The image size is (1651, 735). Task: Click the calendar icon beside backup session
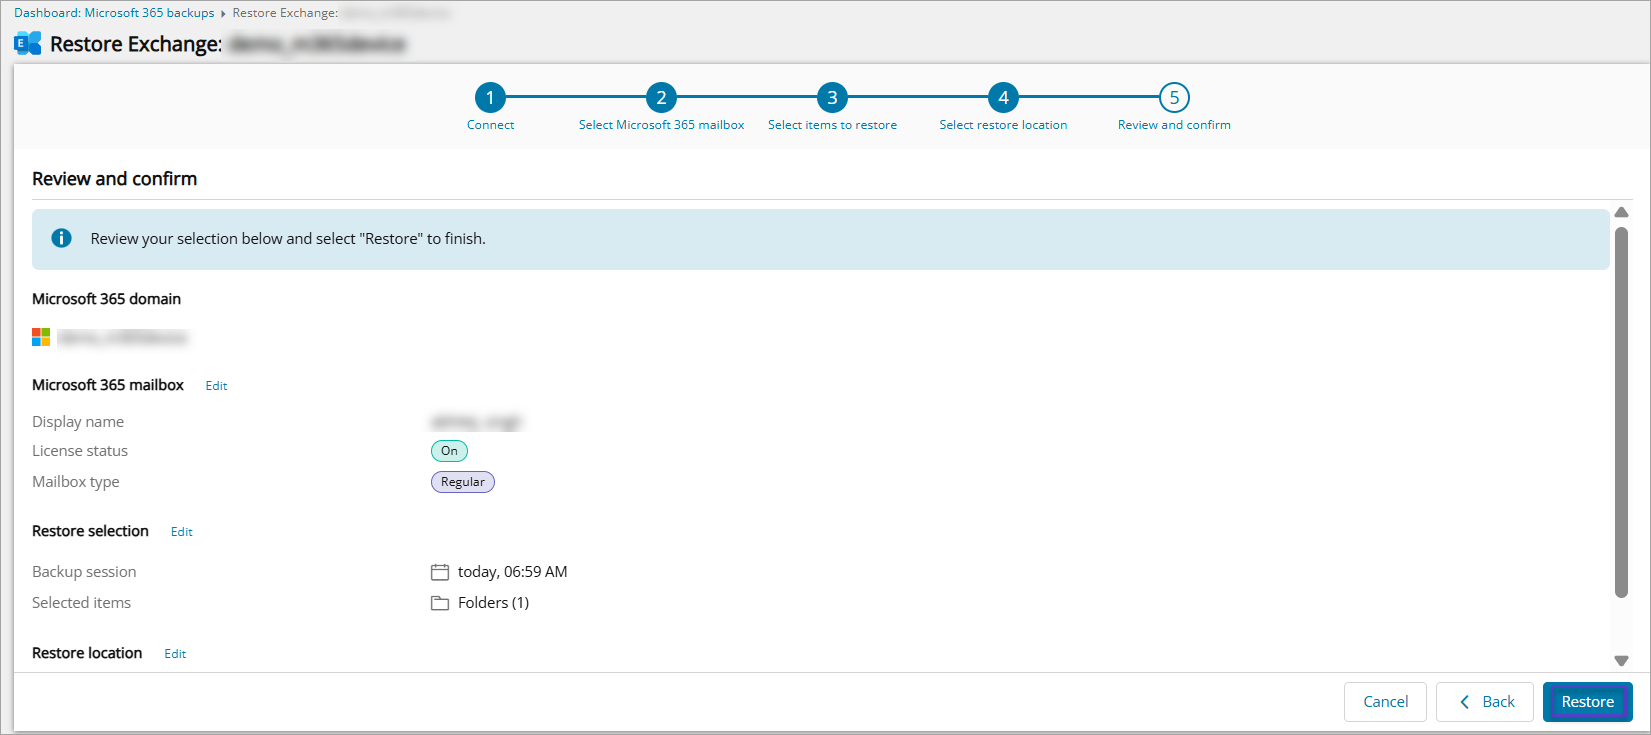[x=440, y=572]
